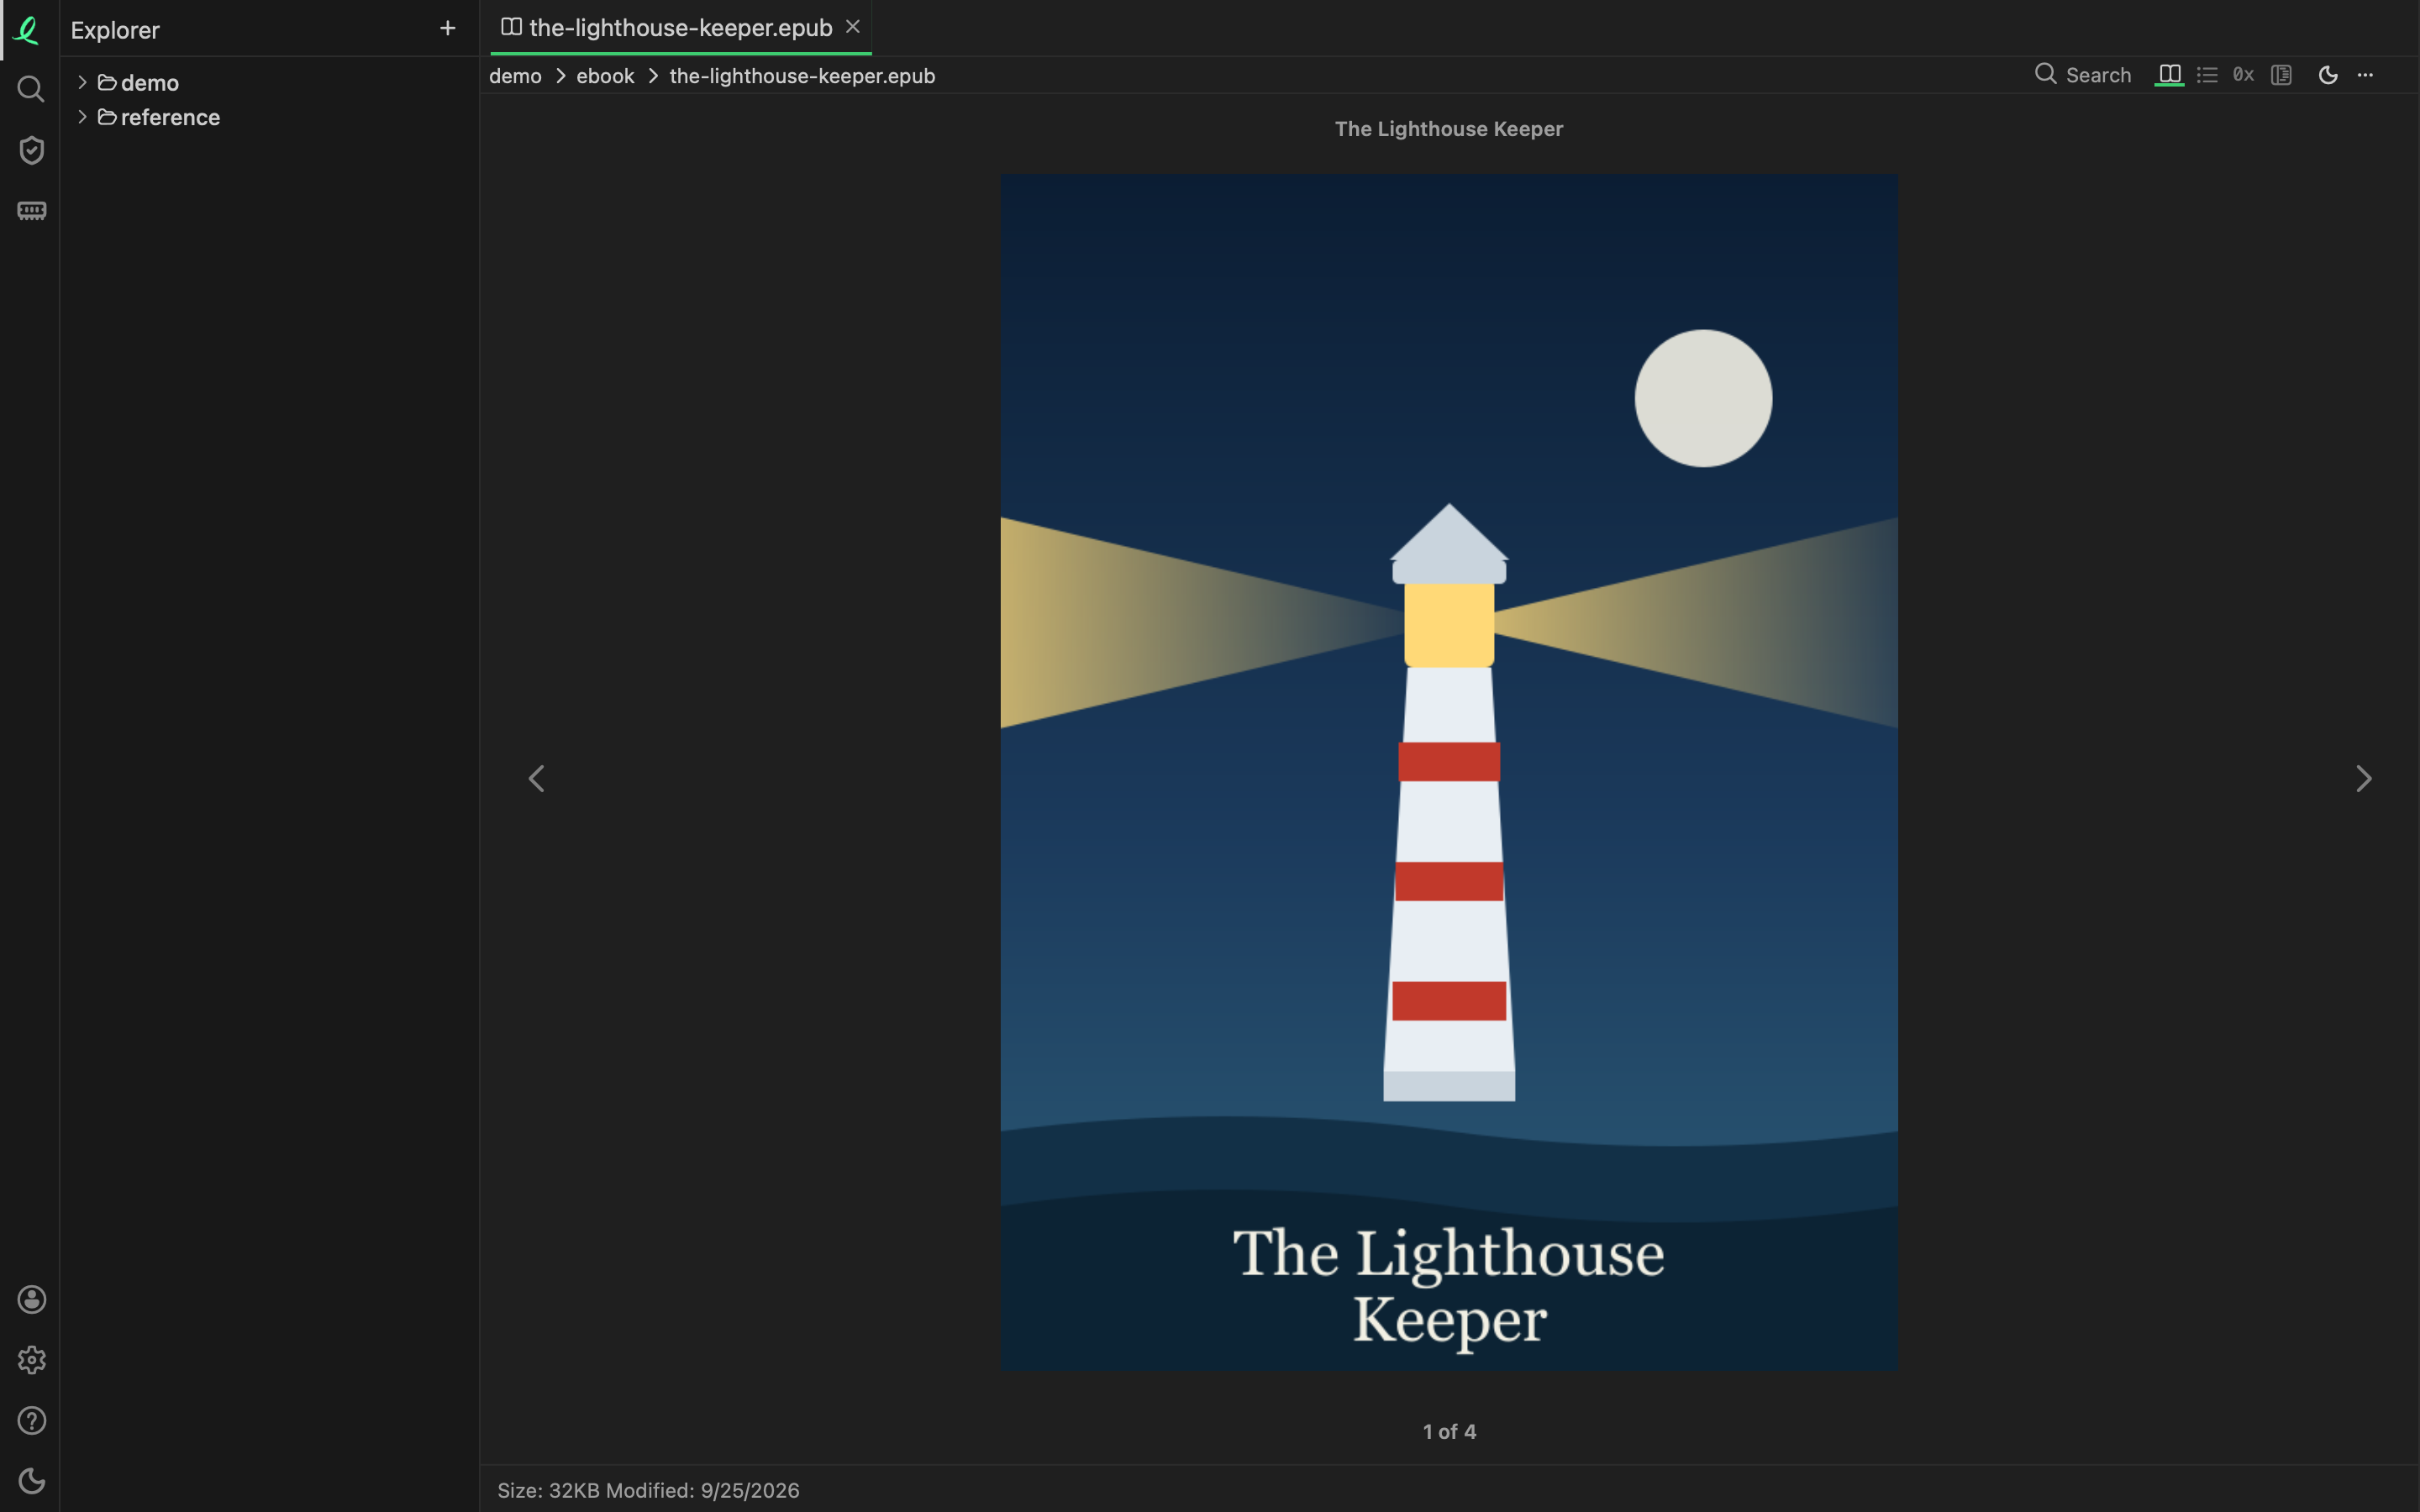Select the demo folder in Explorer
Screen dimensions: 2420x1512
139,83
